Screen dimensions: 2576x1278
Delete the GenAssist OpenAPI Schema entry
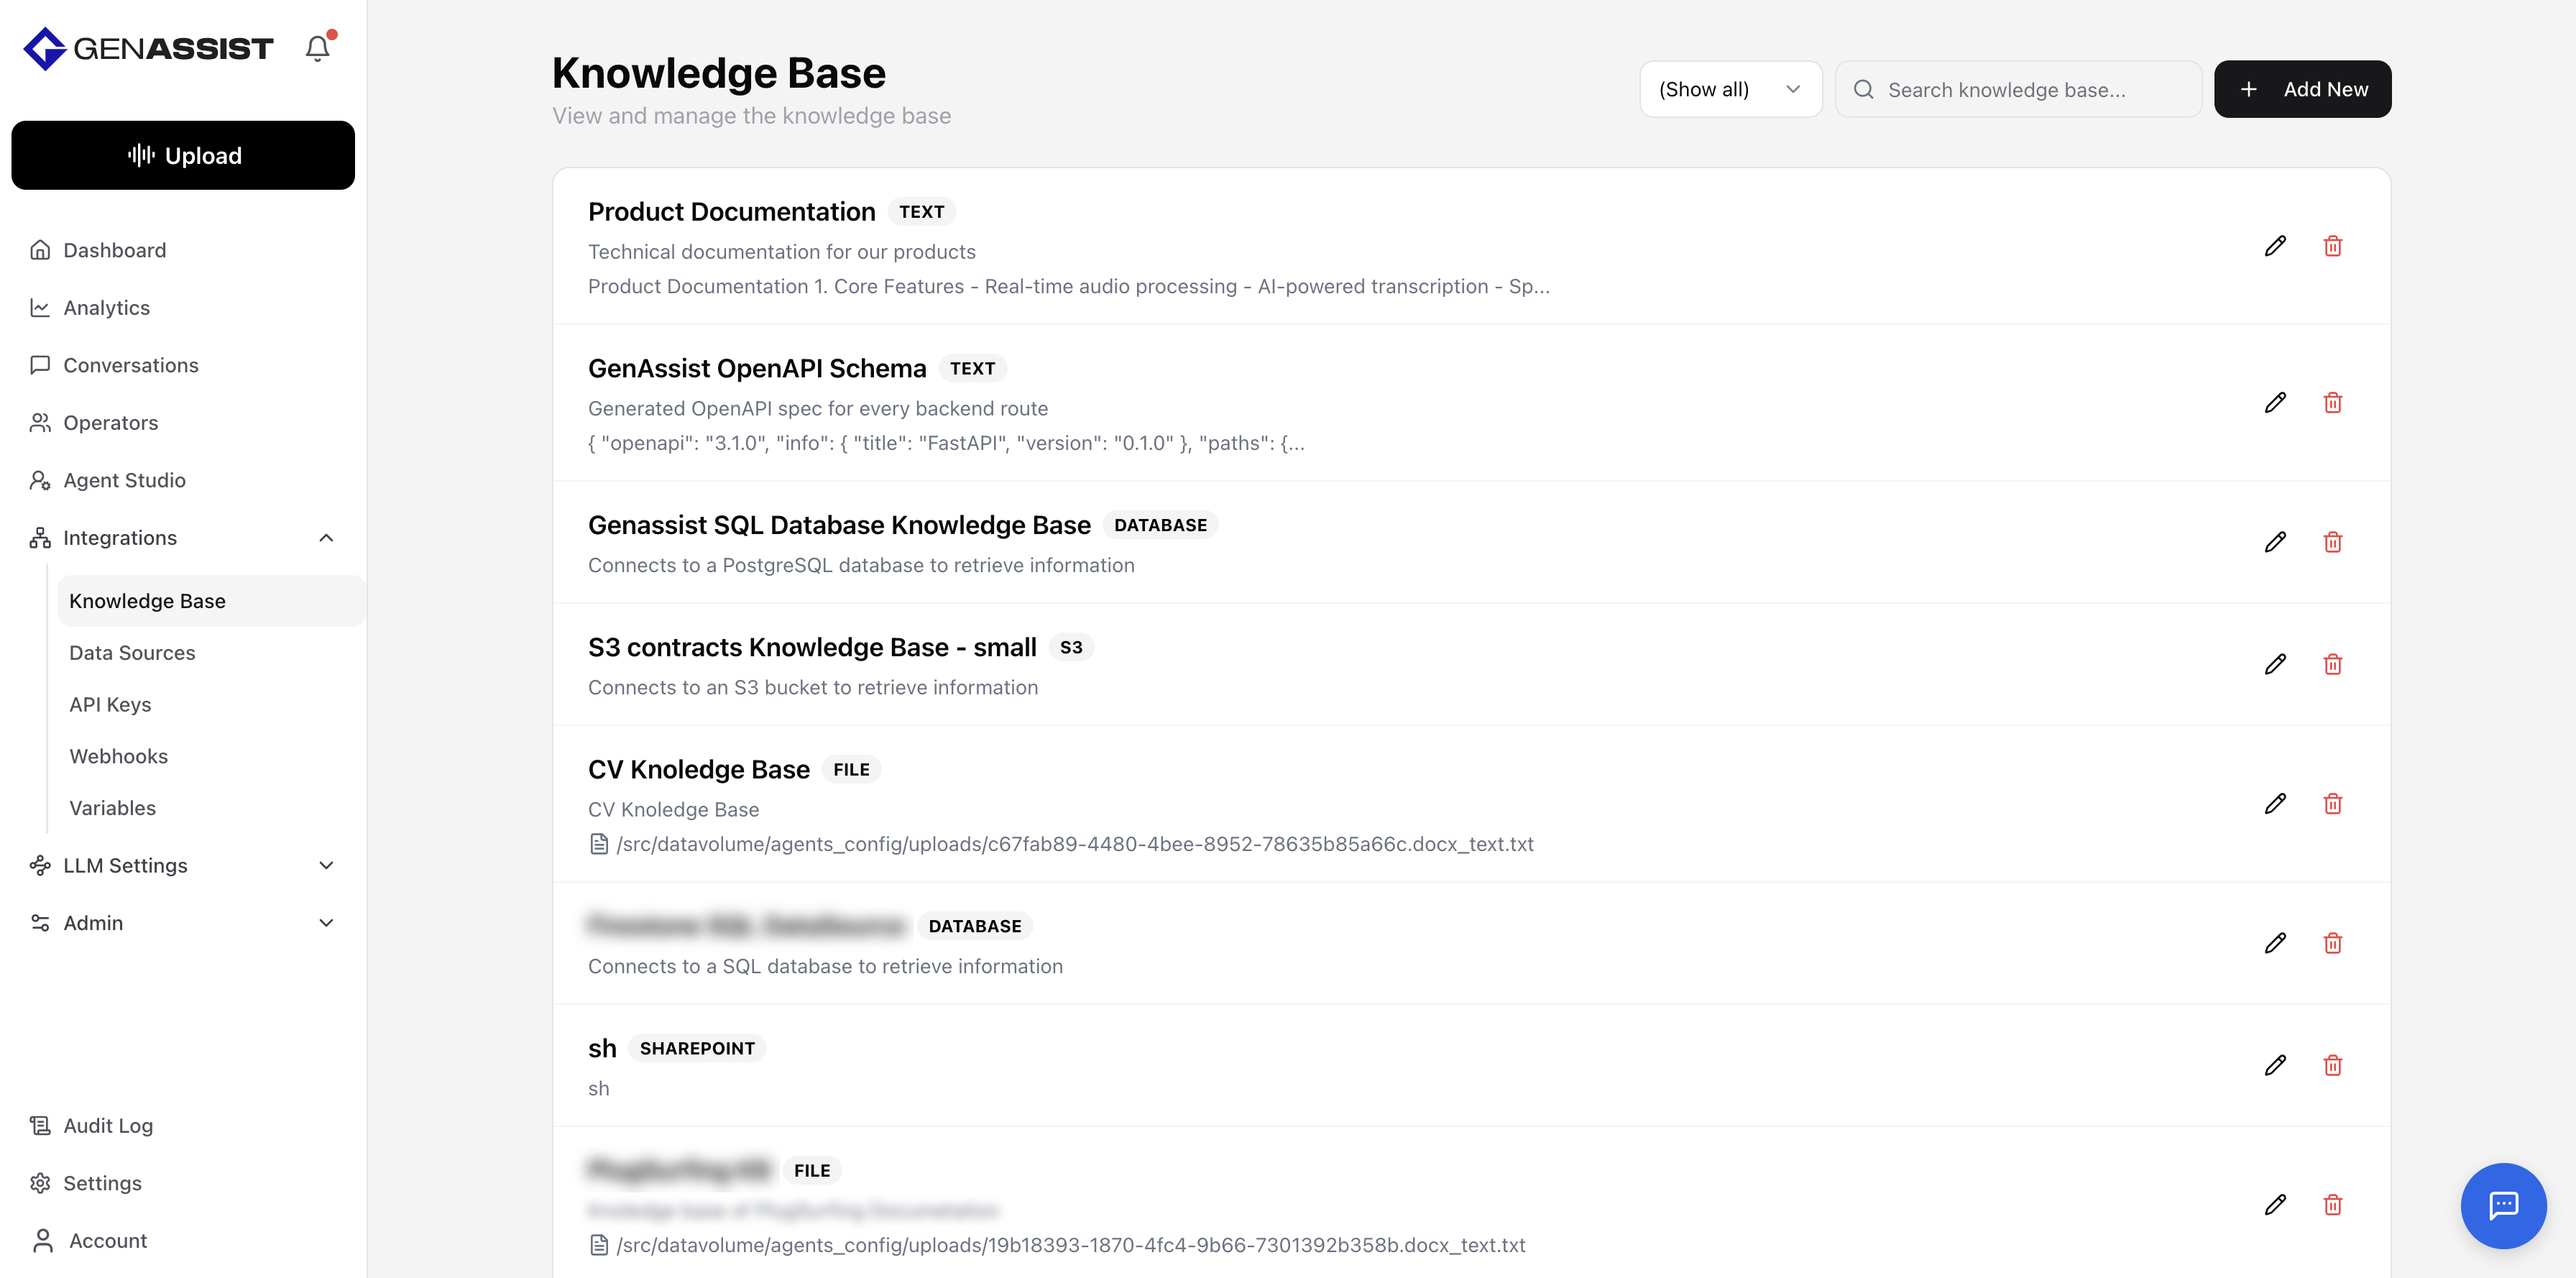tap(2332, 403)
